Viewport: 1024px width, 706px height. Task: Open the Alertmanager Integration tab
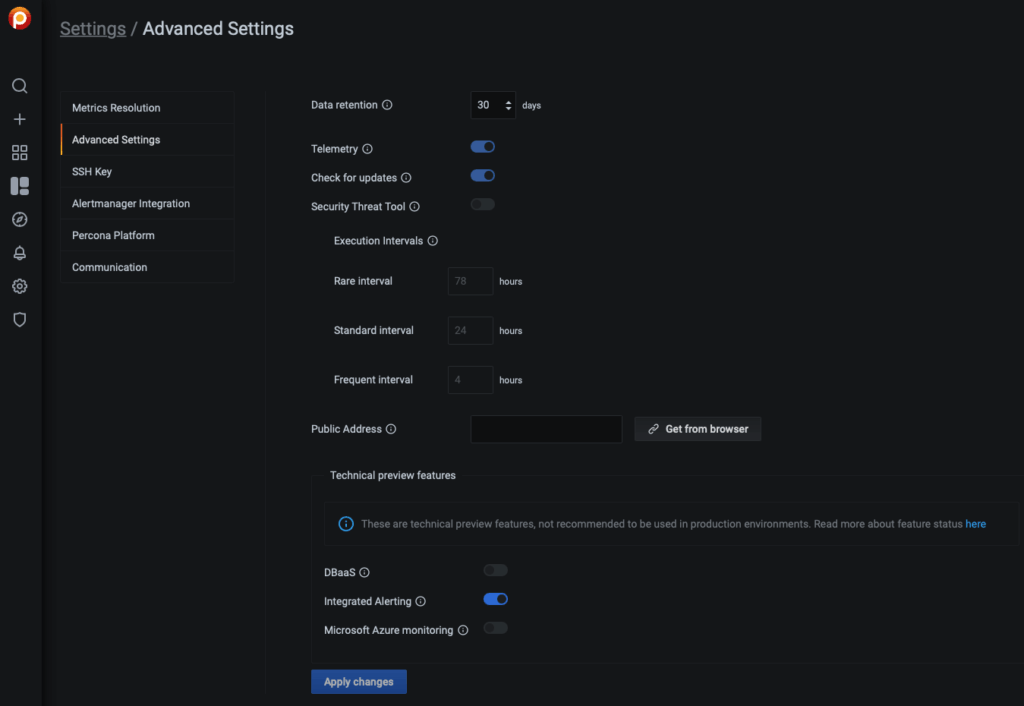(x=131, y=204)
